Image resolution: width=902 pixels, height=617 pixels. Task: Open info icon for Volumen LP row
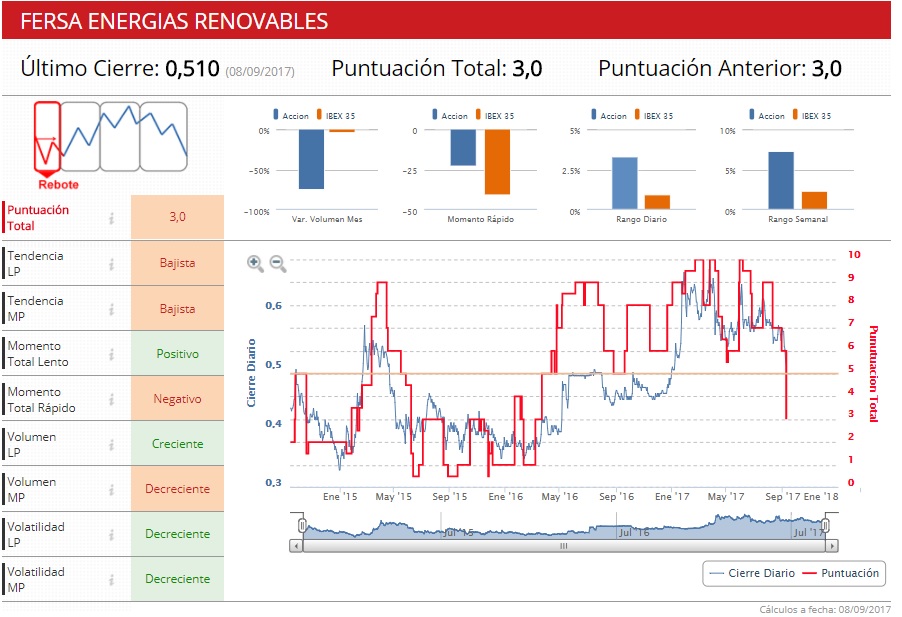pos(112,444)
